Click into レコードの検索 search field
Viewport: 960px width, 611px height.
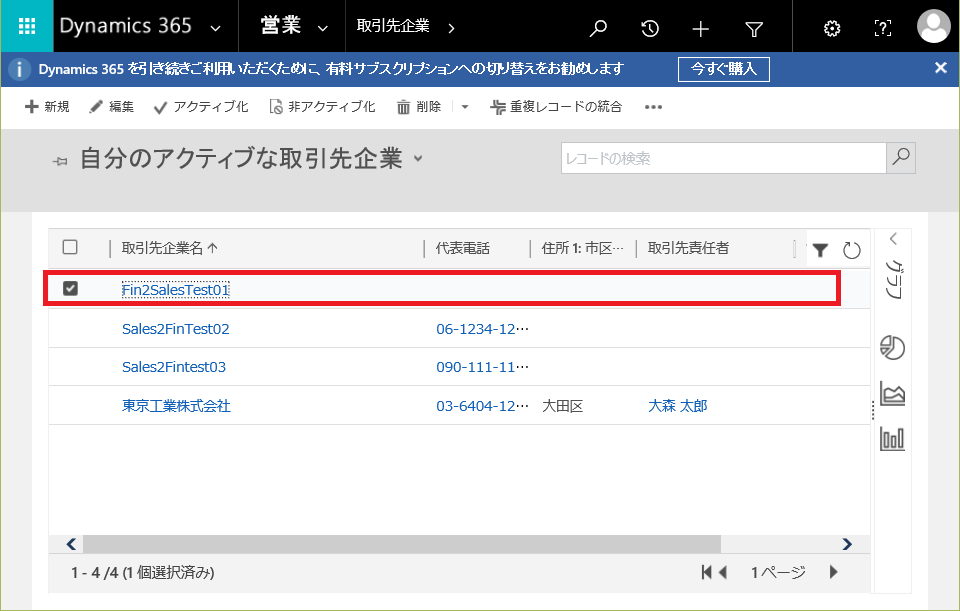coord(723,159)
